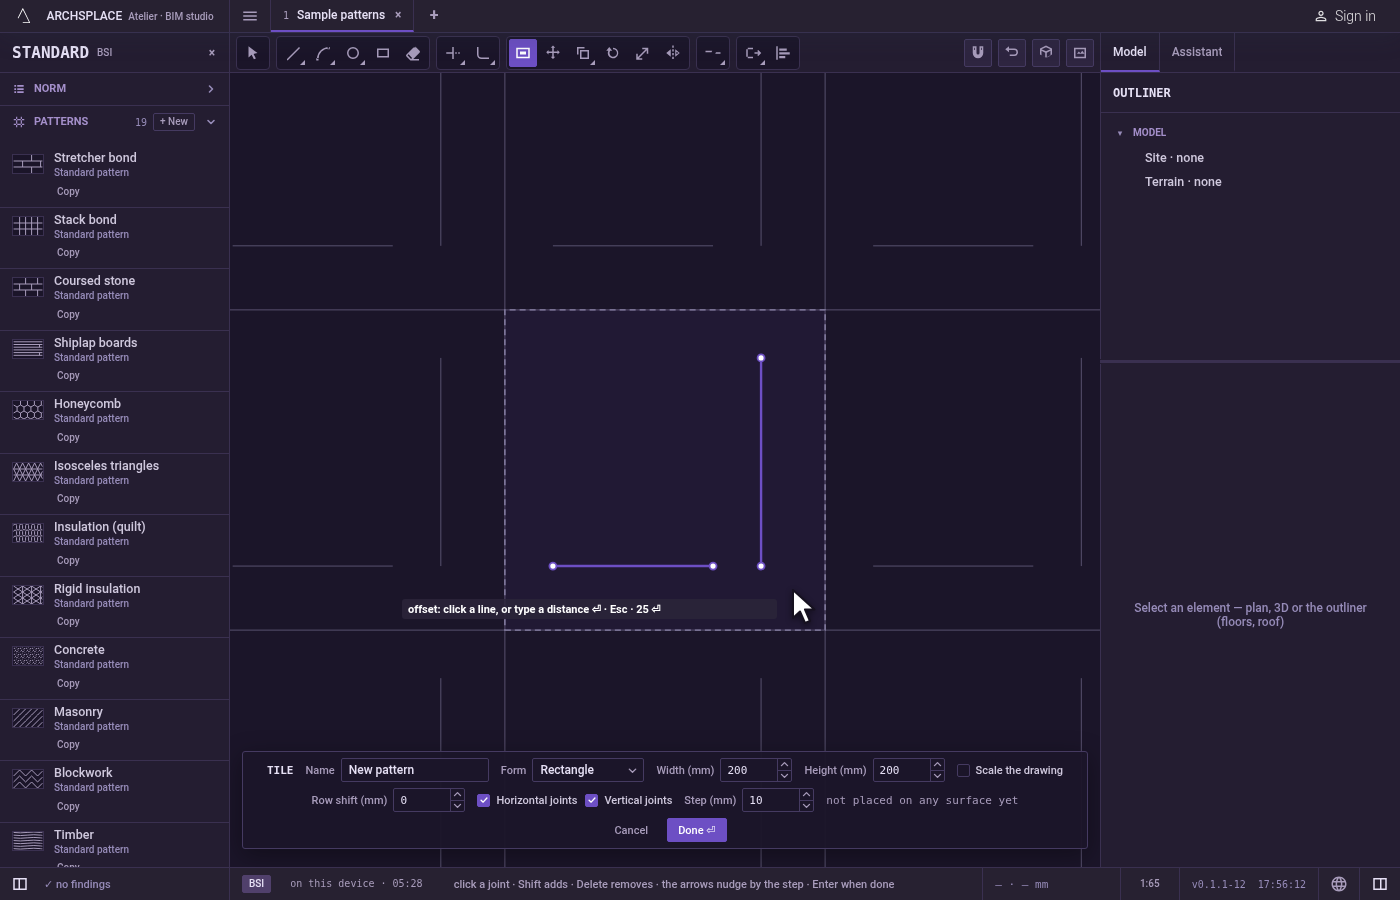Select the Fillet corner tool

click(x=483, y=53)
